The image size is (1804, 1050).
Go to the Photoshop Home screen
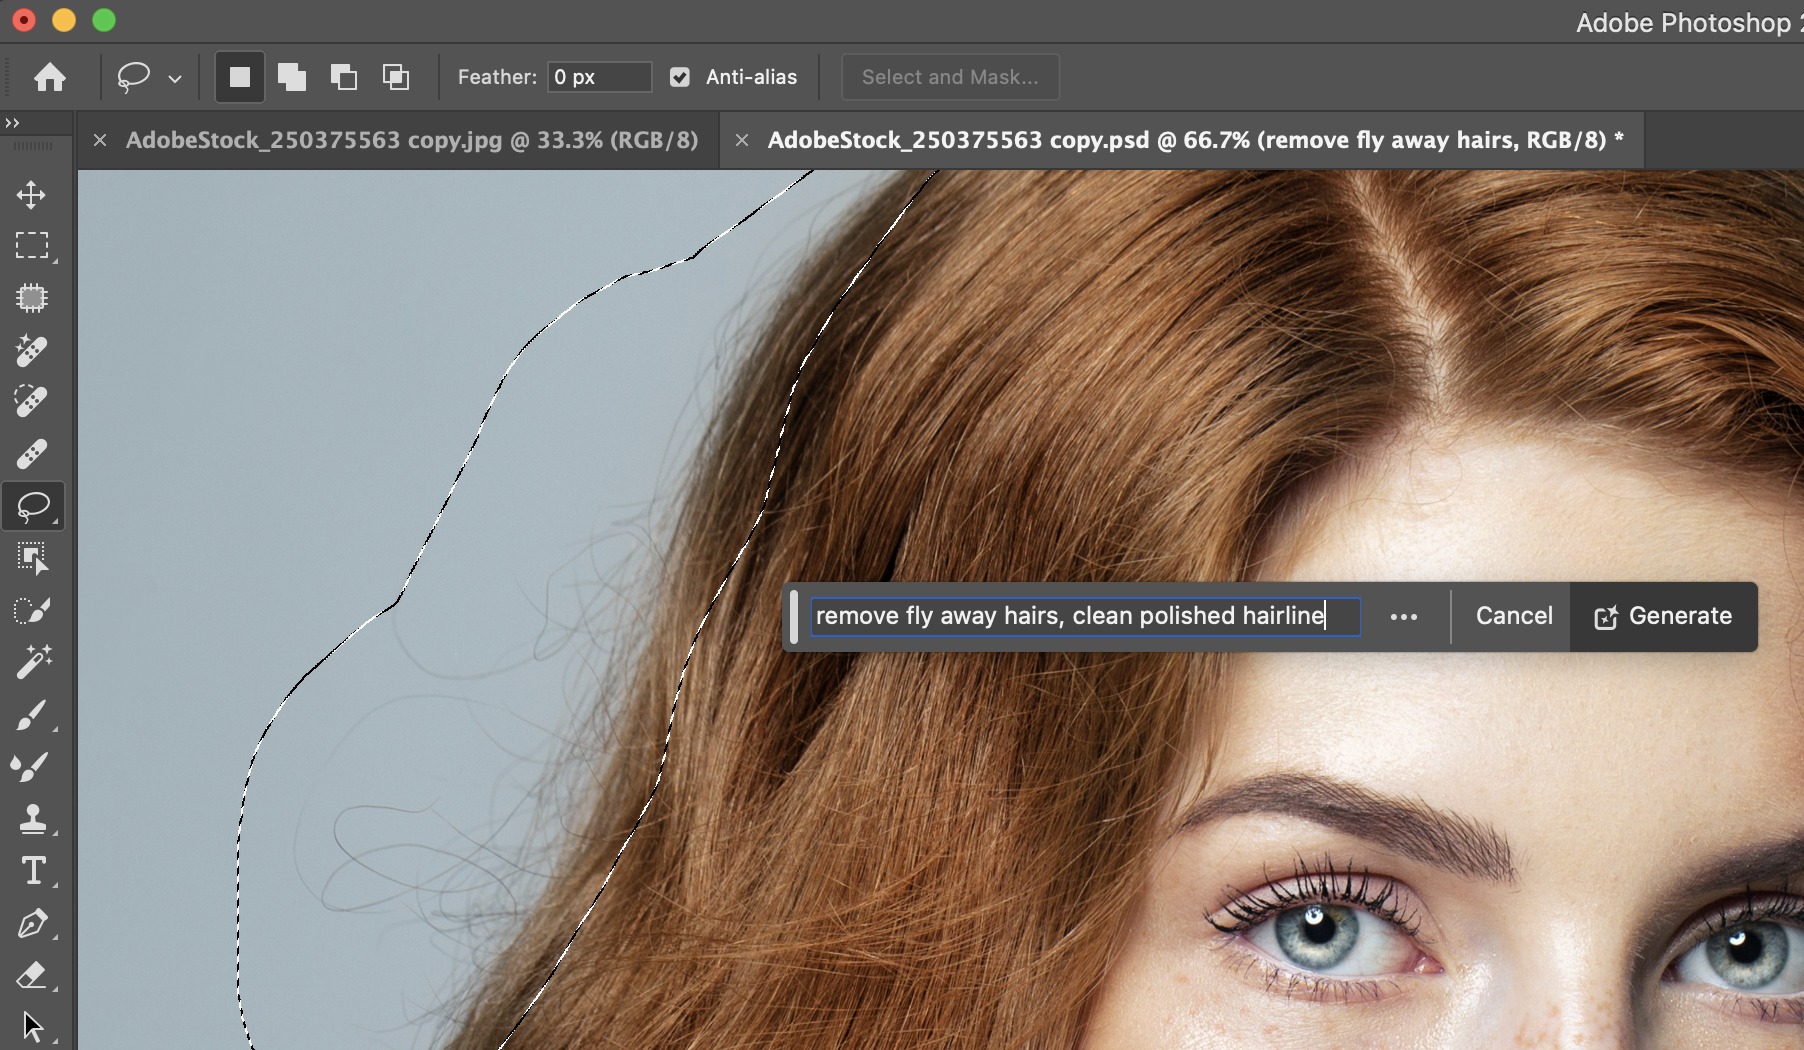coord(50,77)
